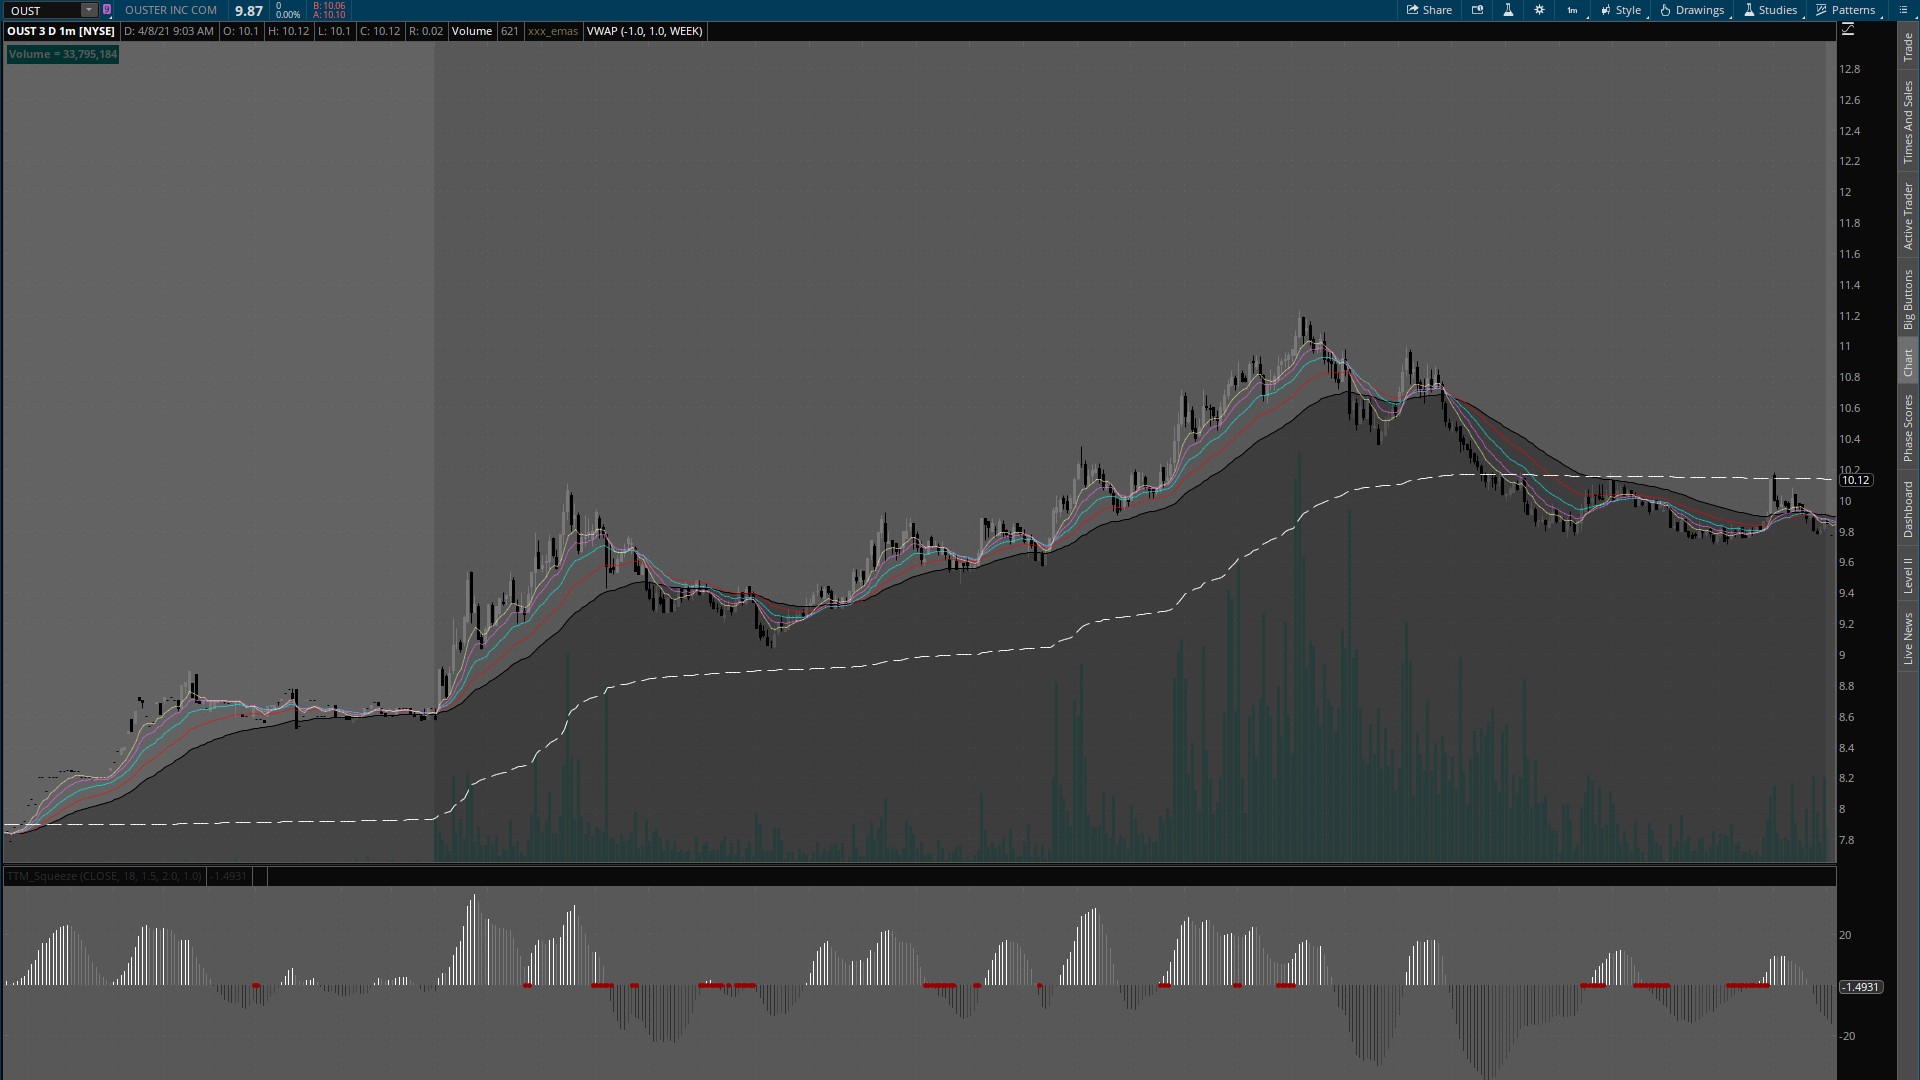Click the list menu icon at top right

tap(1903, 10)
